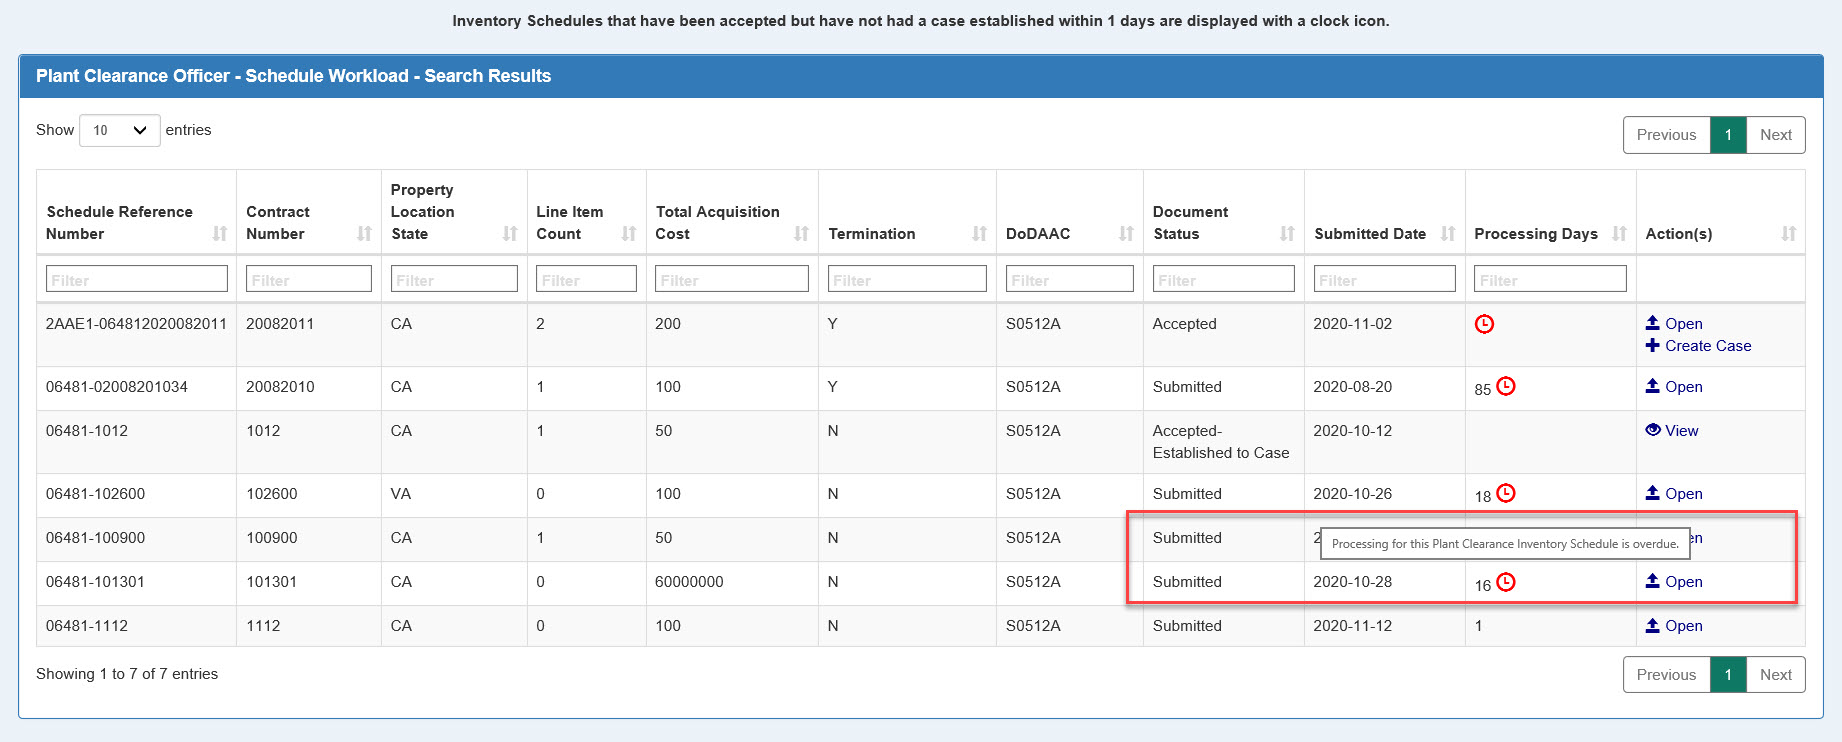The width and height of the screenshot is (1842, 742).
Task: Focus Property Location State filter field
Action: (454, 279)
